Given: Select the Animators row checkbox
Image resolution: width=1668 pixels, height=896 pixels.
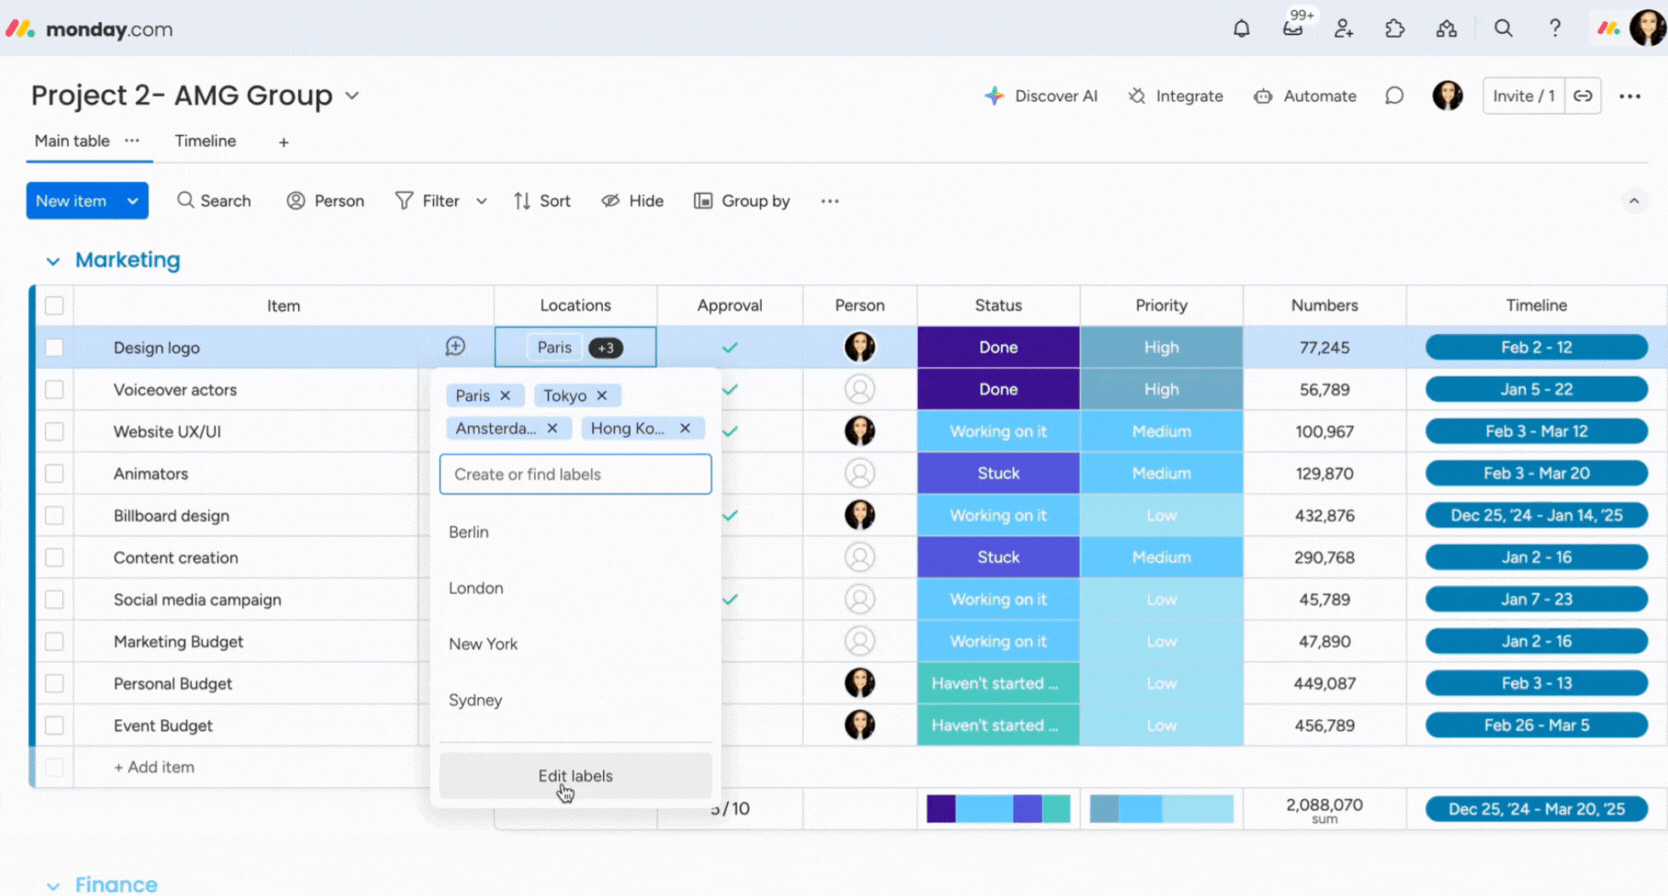Looking at the screenshot, I should click(x=54, y=474).
